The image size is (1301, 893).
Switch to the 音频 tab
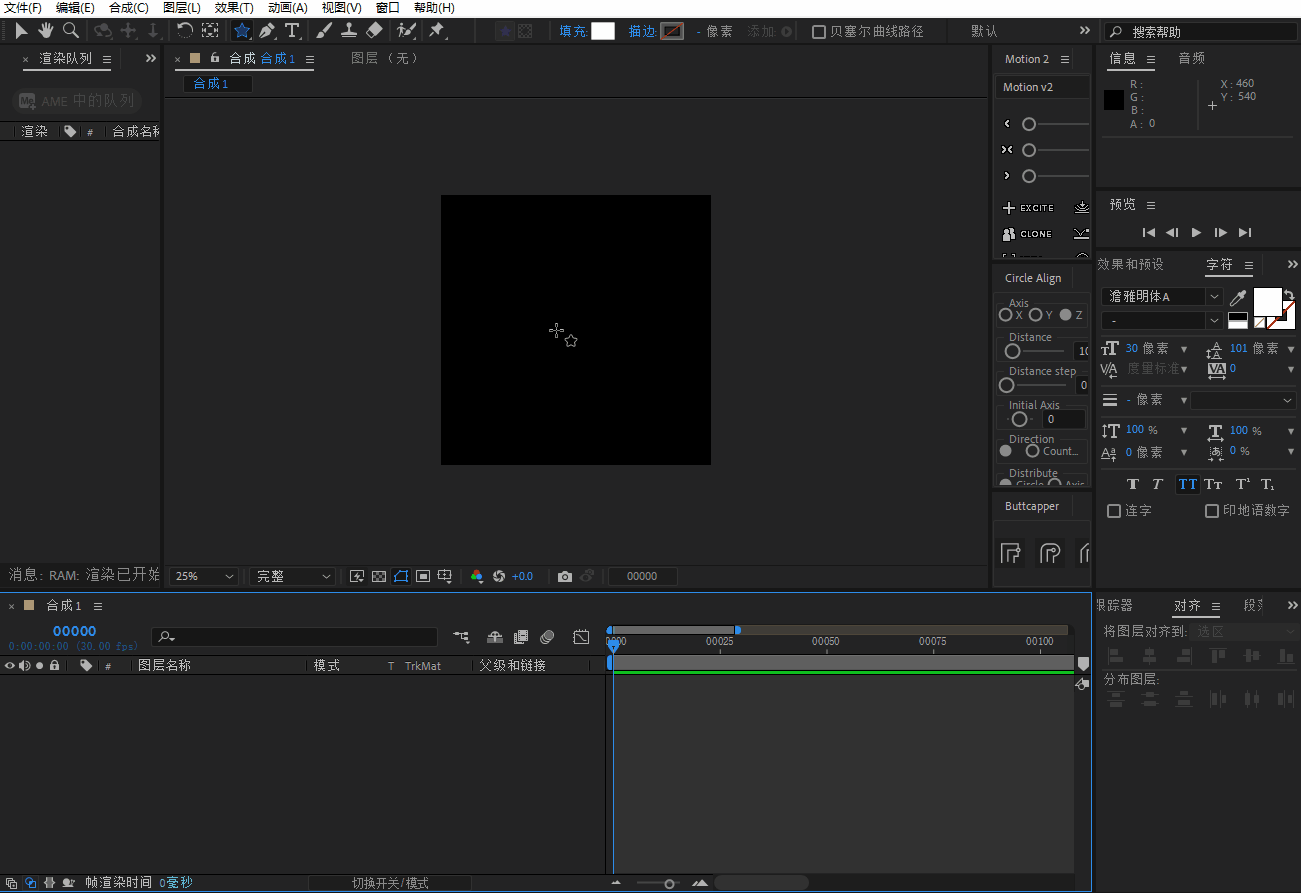point(1191,59)
